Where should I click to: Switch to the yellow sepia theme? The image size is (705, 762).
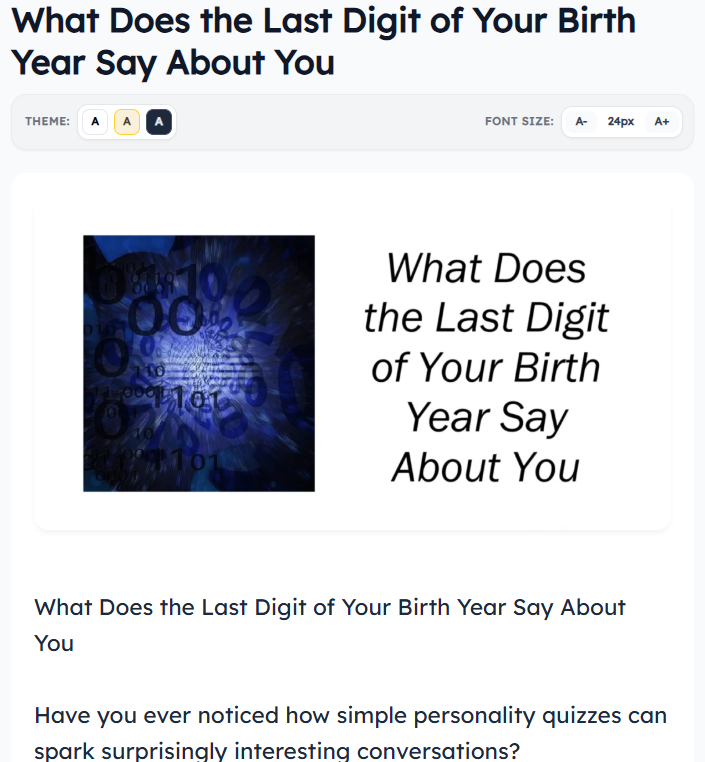(127, 121)
